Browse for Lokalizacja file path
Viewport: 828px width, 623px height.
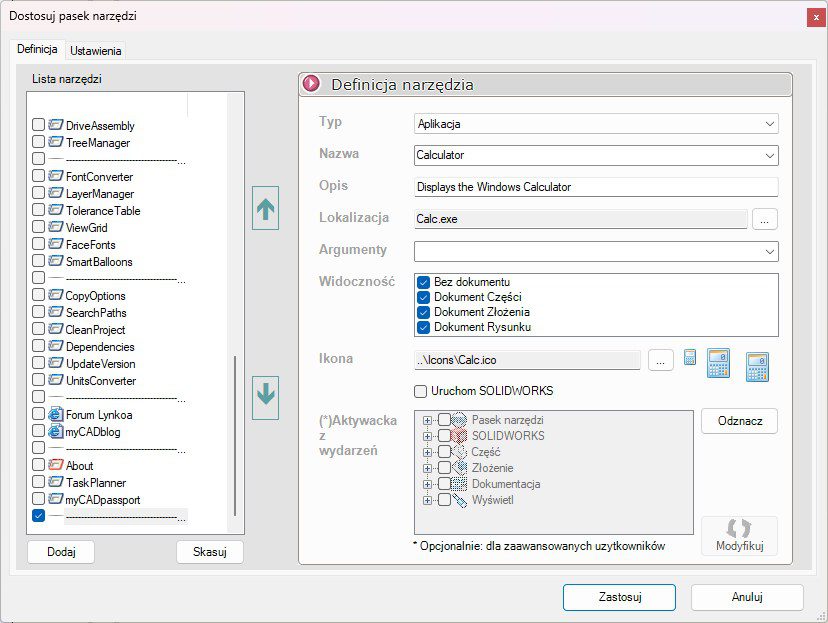point(765,220)
